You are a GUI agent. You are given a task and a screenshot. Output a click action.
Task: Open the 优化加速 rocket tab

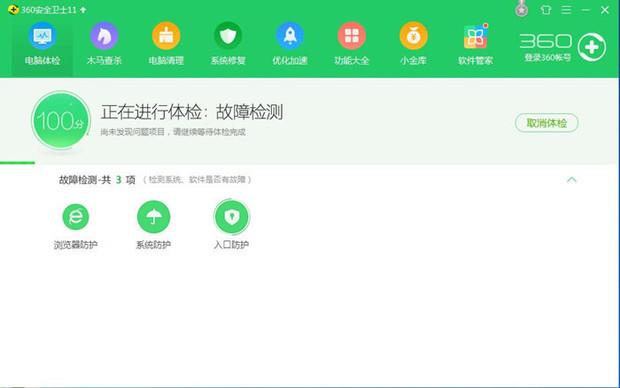coord(290,44)
